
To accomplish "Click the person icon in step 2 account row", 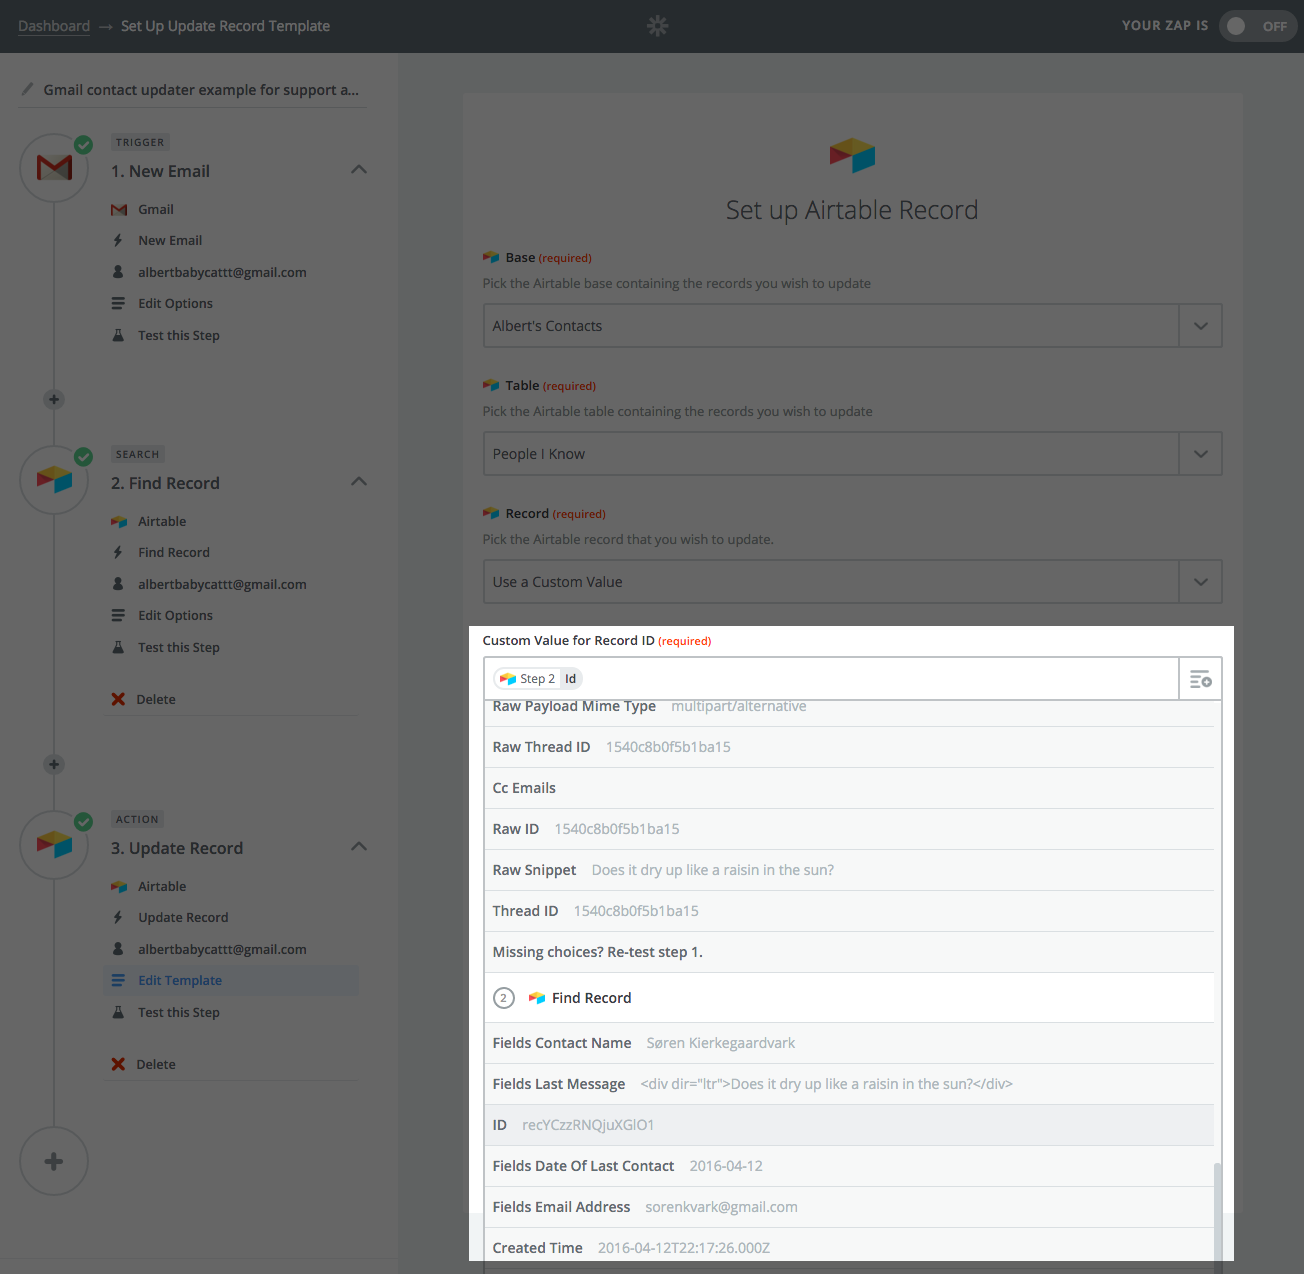I will 118,584.
